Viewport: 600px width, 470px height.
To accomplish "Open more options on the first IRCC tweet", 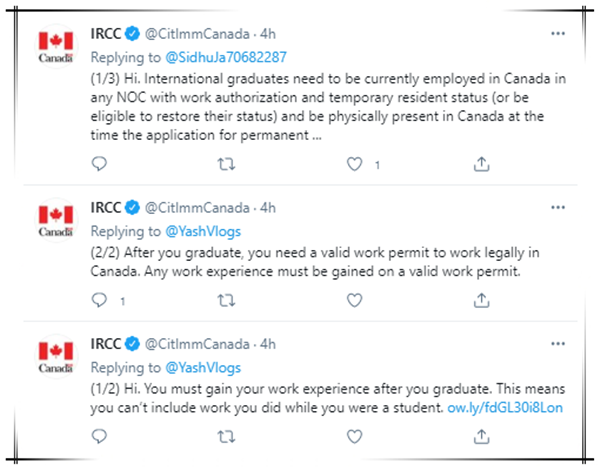I will (558, 34).
